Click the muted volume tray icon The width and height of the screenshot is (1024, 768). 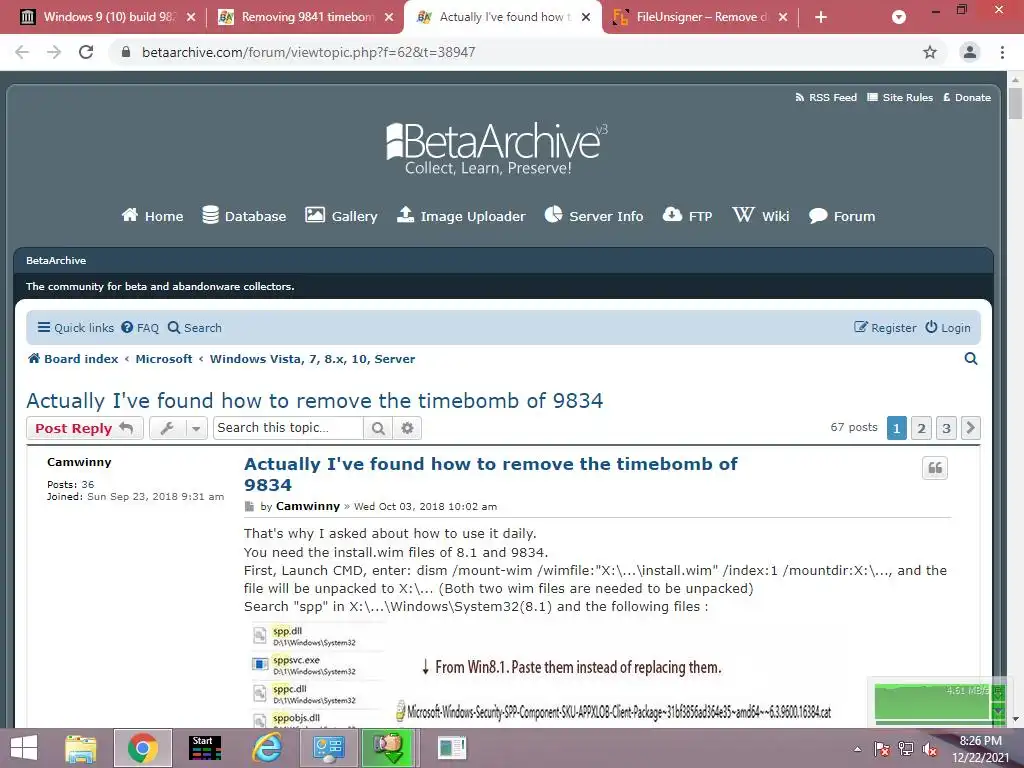929,750
